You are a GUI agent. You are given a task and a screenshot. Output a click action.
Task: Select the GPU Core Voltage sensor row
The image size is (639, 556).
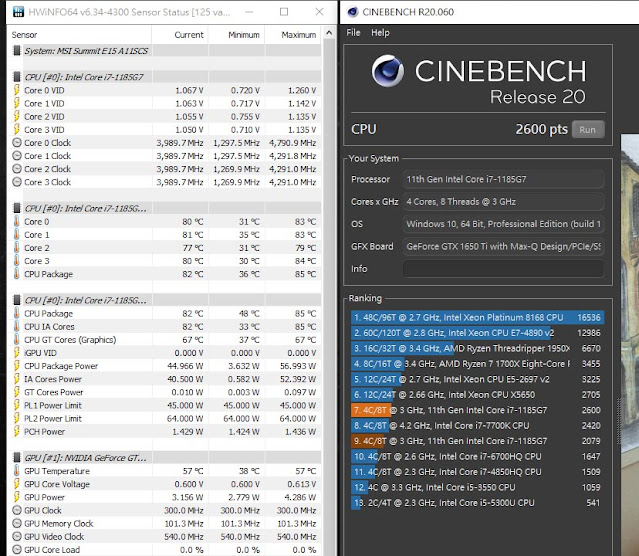pos(165,484)
